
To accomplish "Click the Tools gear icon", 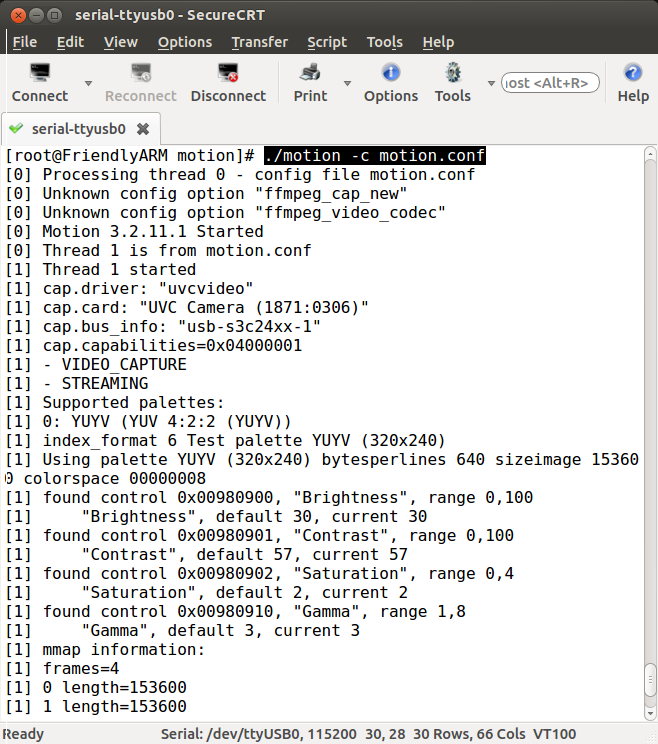I will [x=453, y=73].
